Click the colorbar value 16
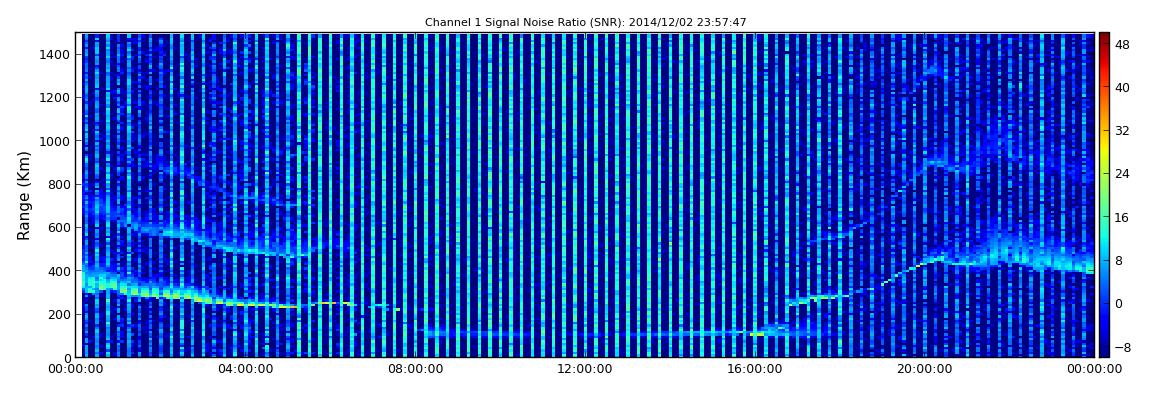 1122,217
